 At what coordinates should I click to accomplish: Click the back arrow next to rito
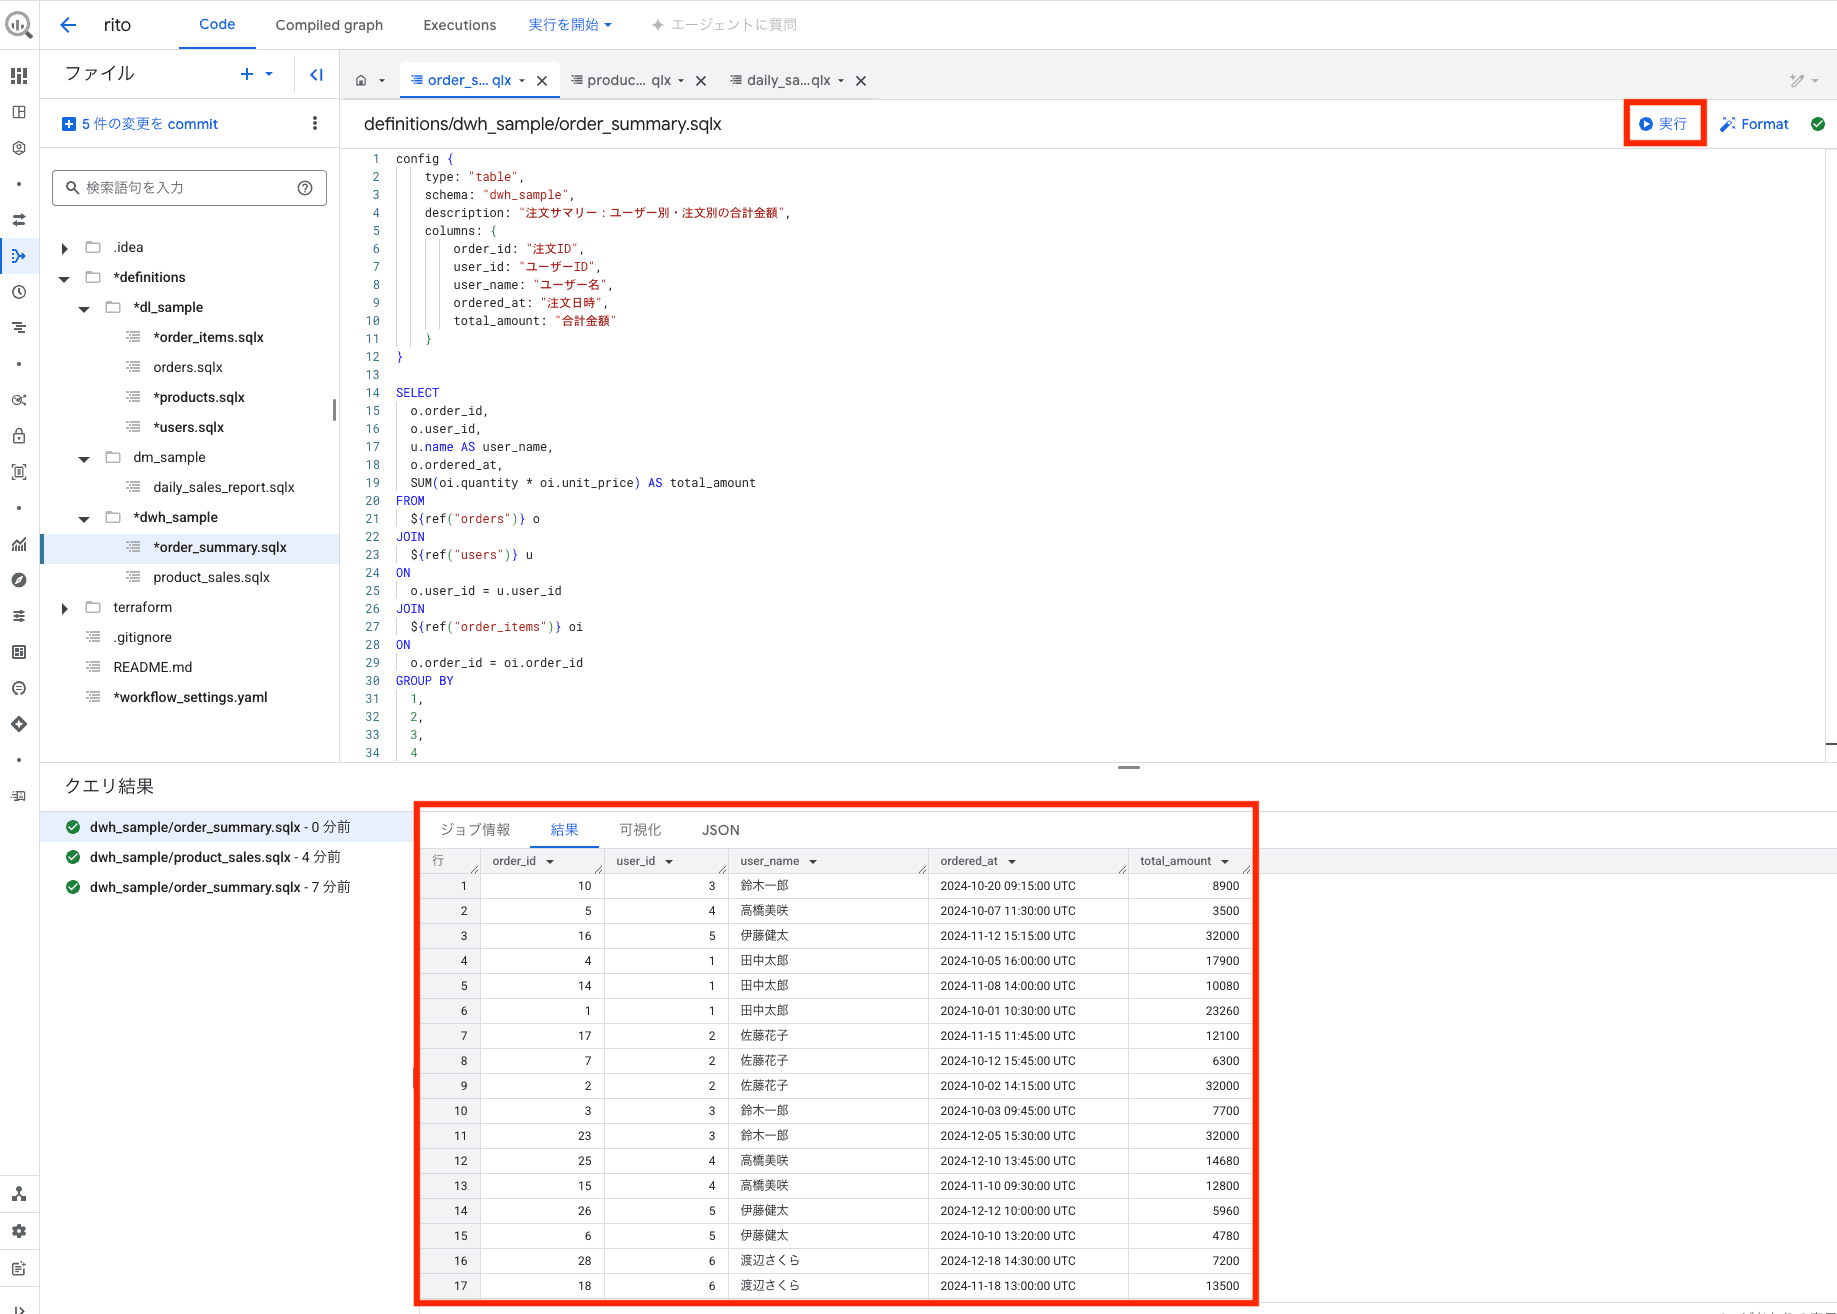[x=68, y=25]
